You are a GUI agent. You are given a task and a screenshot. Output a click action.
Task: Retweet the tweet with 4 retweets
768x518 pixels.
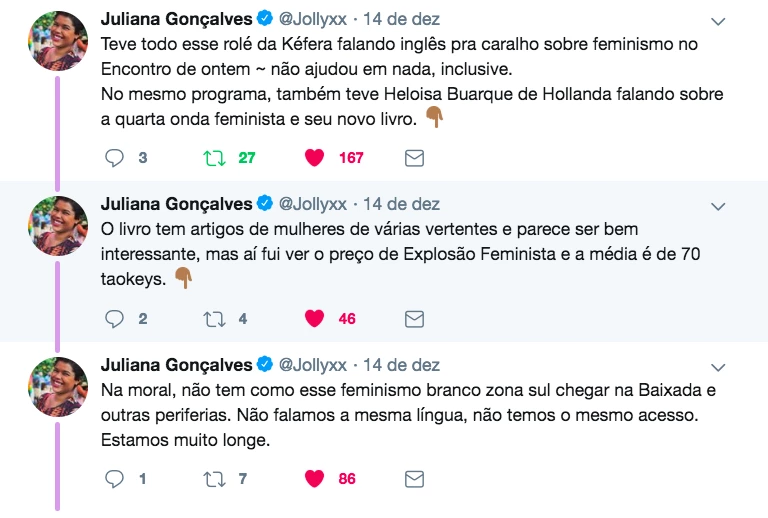(x=213, y=319)
